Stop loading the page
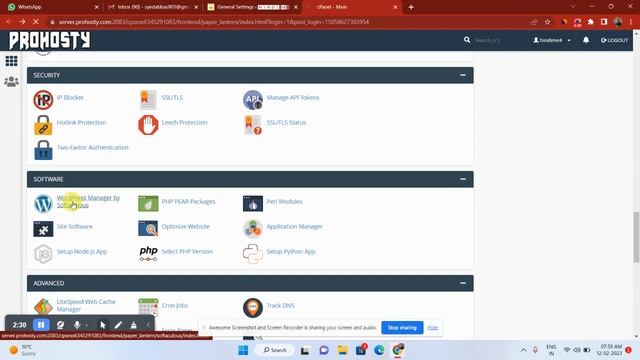This screenshot has height=360, width=640. tap(36, 22)
